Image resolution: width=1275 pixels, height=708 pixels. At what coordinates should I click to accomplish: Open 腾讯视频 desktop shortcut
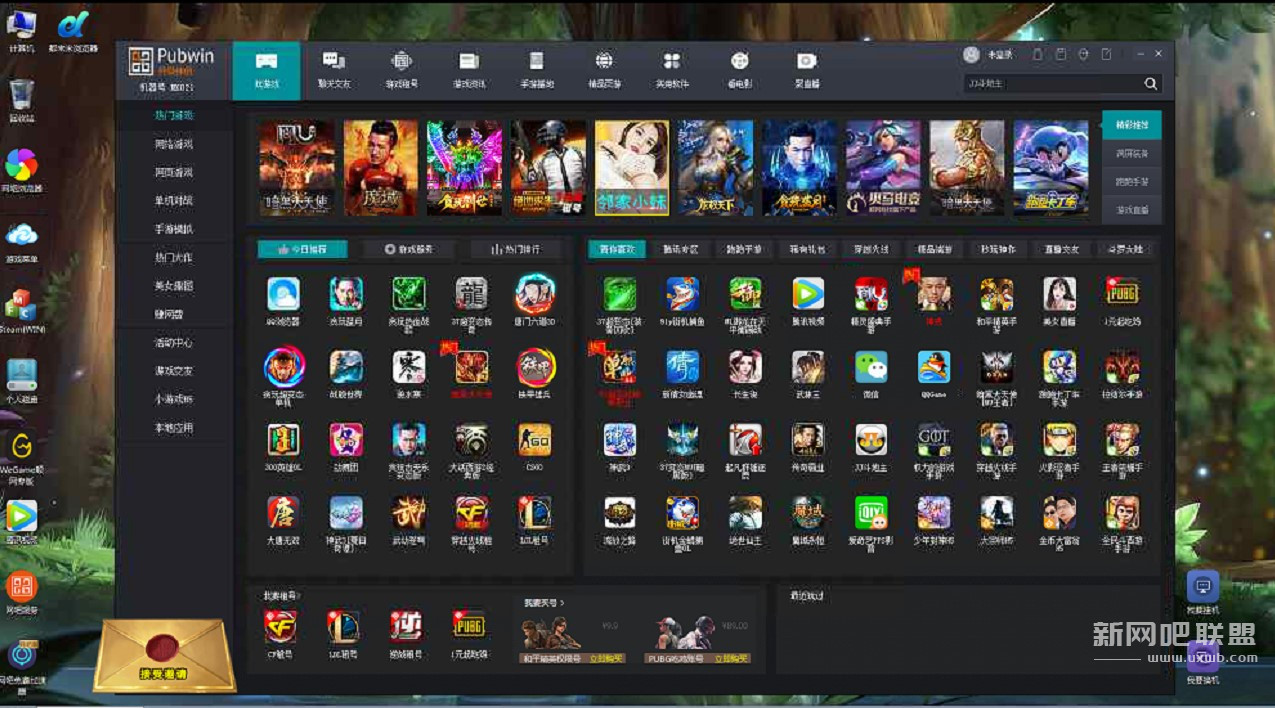point(21,516)
